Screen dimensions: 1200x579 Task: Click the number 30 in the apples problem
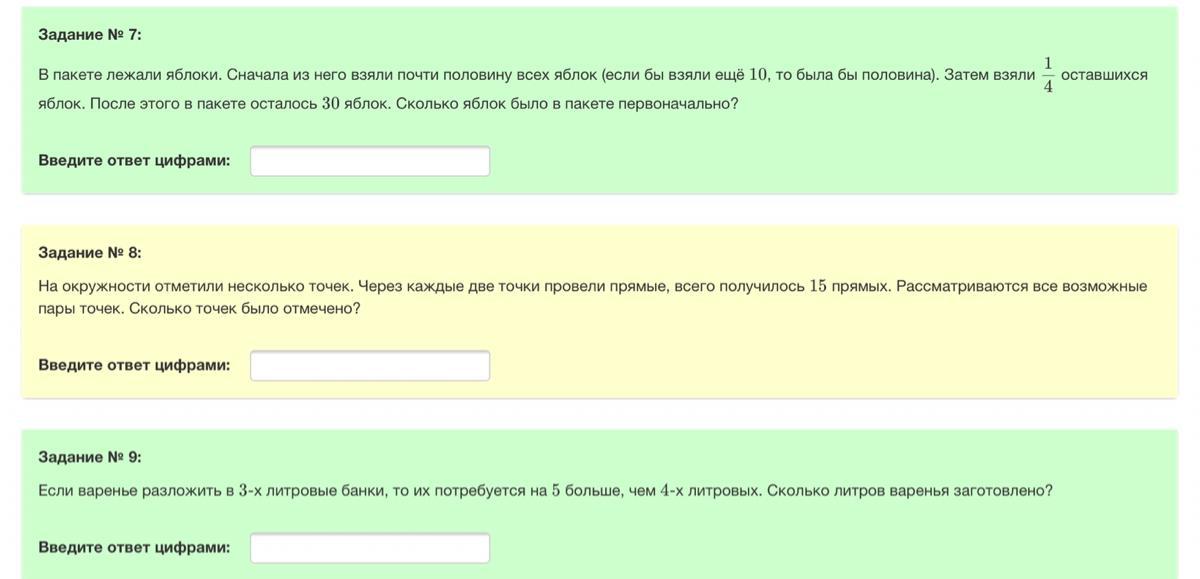(332, 103)
